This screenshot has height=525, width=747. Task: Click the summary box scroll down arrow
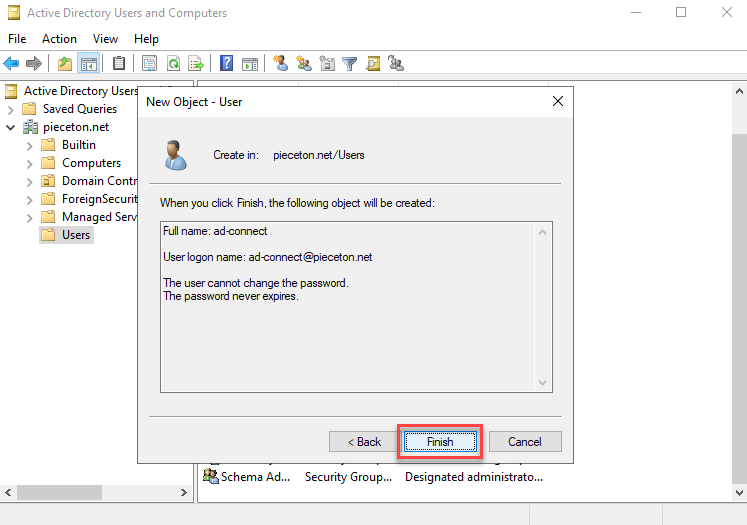[542, 383]
